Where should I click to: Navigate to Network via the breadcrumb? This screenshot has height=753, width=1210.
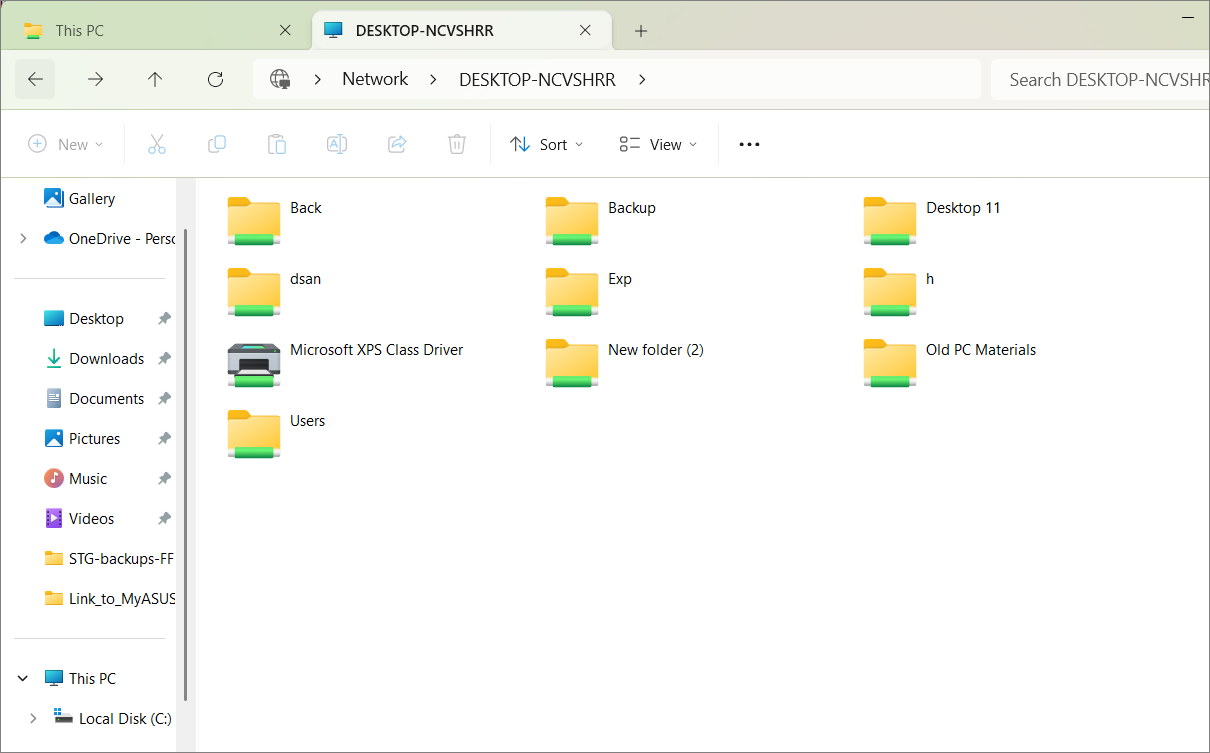[375, 79]
